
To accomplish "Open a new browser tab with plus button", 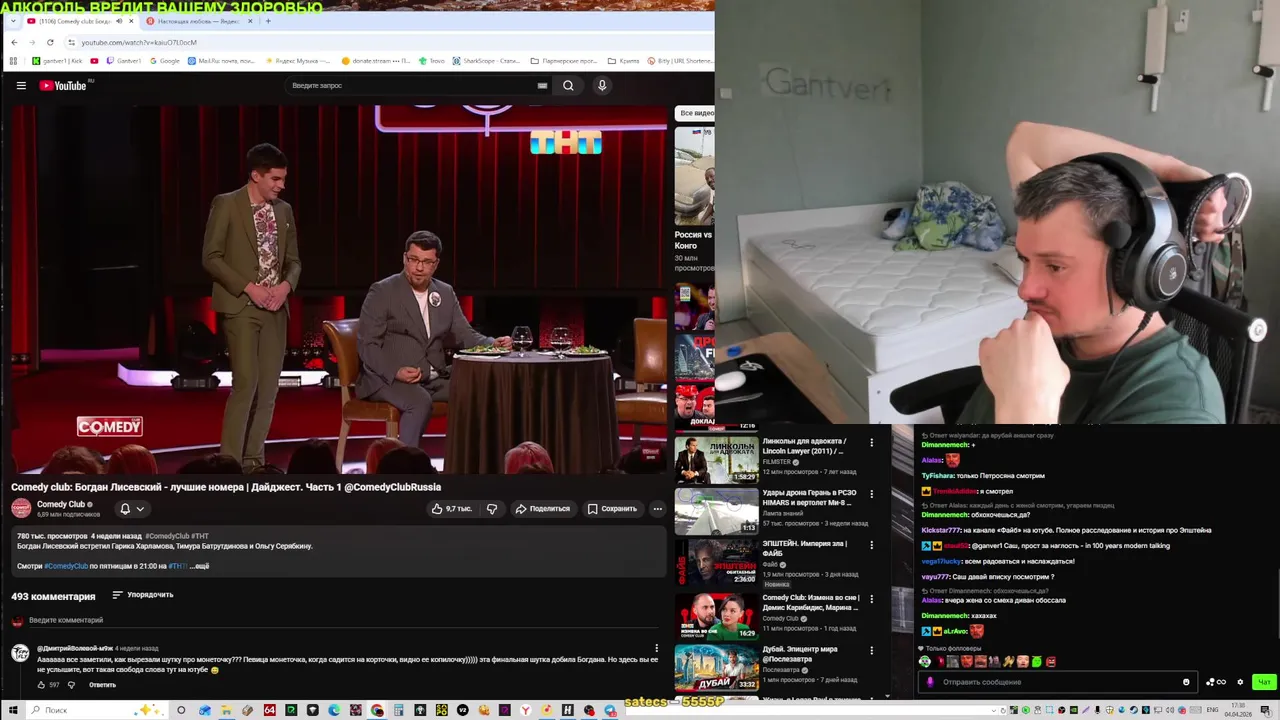I will 268,21.
